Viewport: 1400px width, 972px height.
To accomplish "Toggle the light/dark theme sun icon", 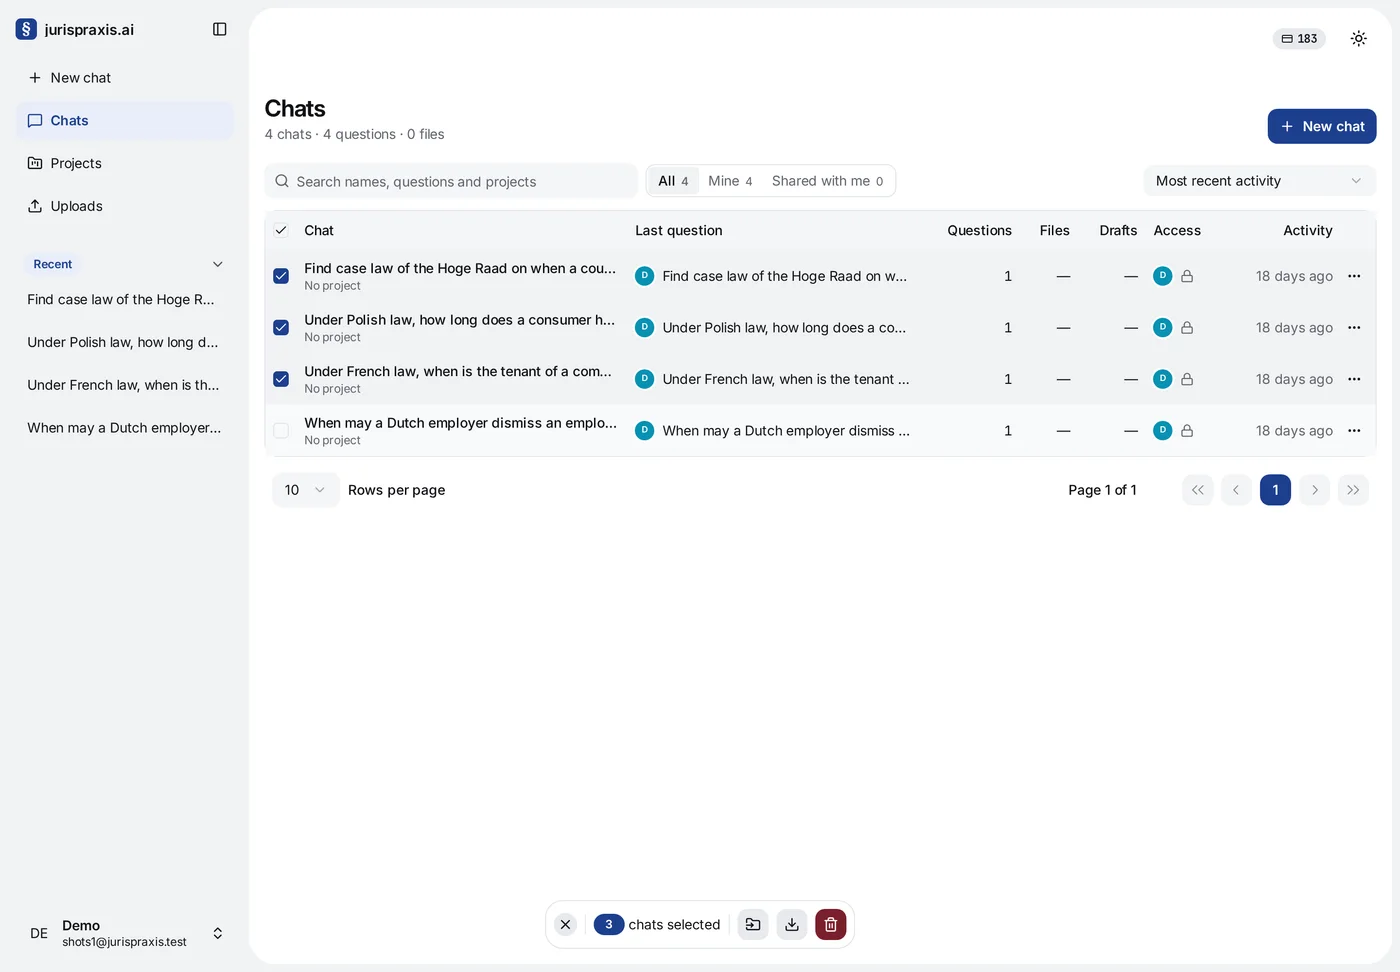I will pos(1358,38).
